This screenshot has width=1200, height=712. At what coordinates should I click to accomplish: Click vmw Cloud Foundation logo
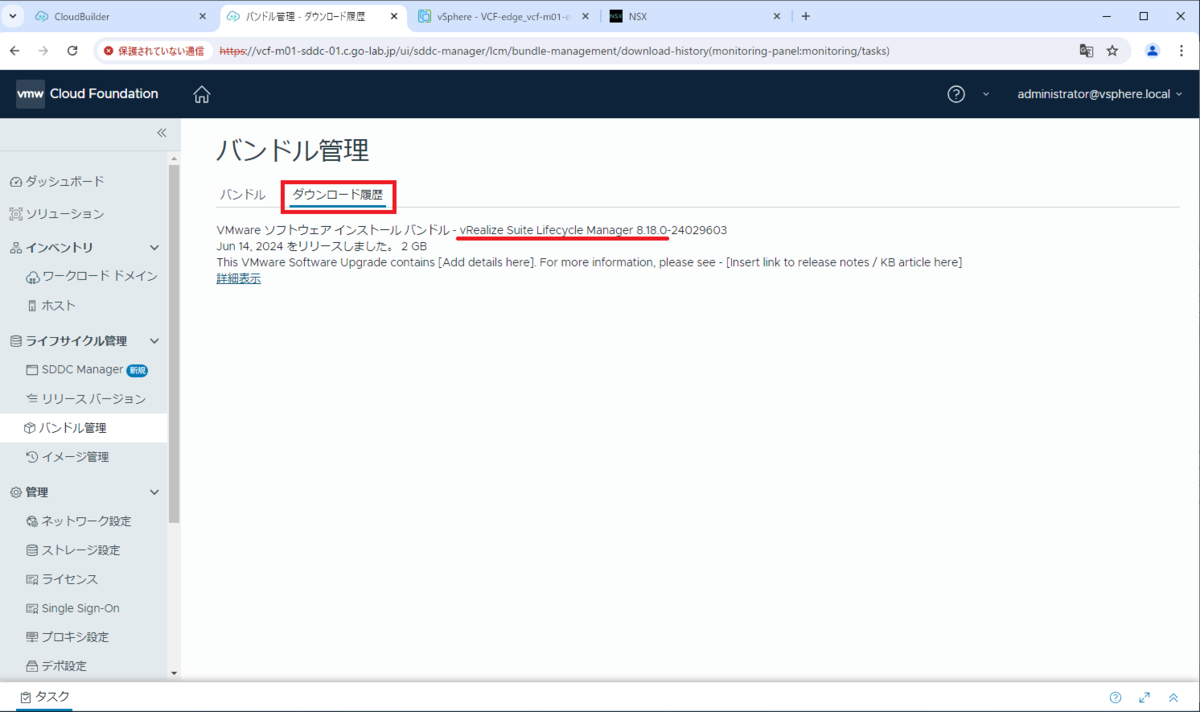87,94
